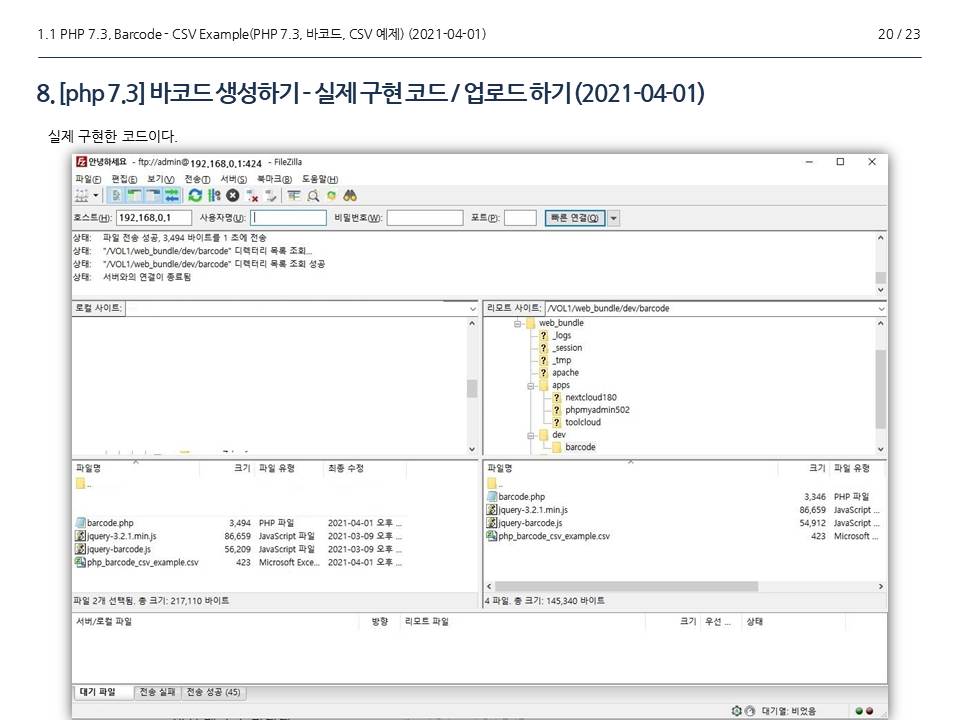Open the 보기(V) menu
This screenshot has height=720, width=960.
pos(160,179)
